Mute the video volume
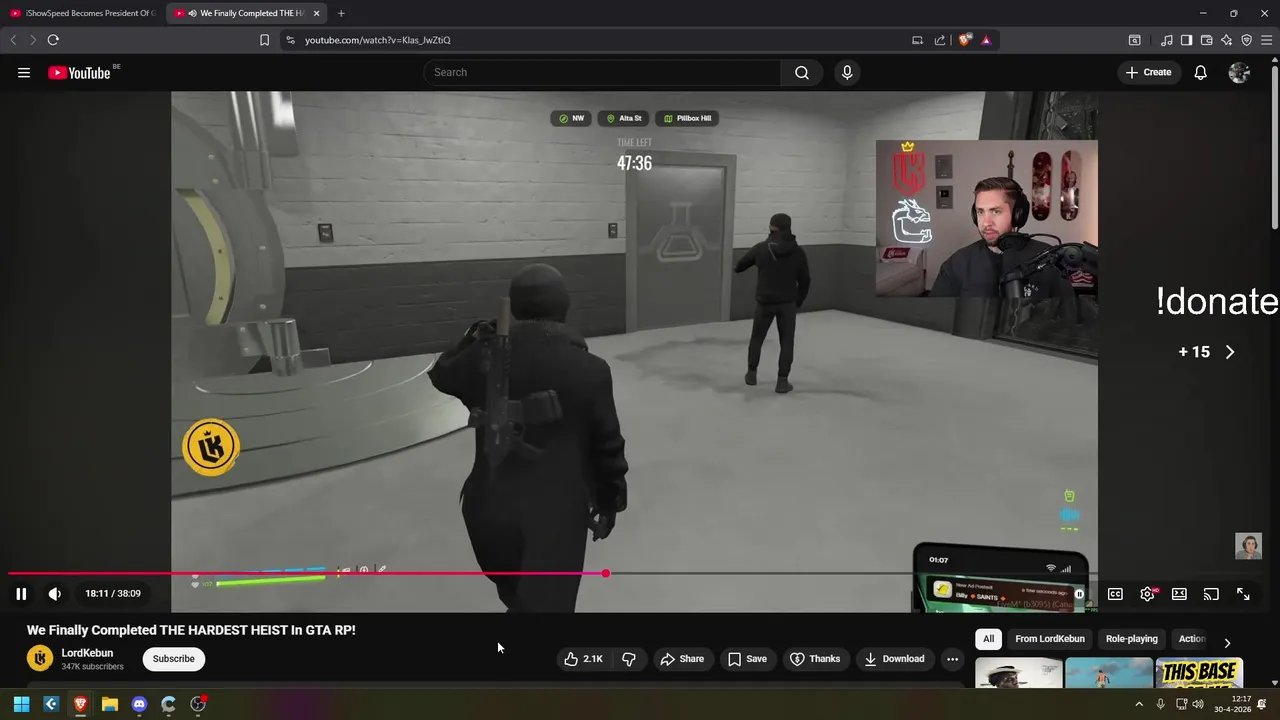Image resolution: width=1280 pixels, height=720 pixels. pos(55,594)
